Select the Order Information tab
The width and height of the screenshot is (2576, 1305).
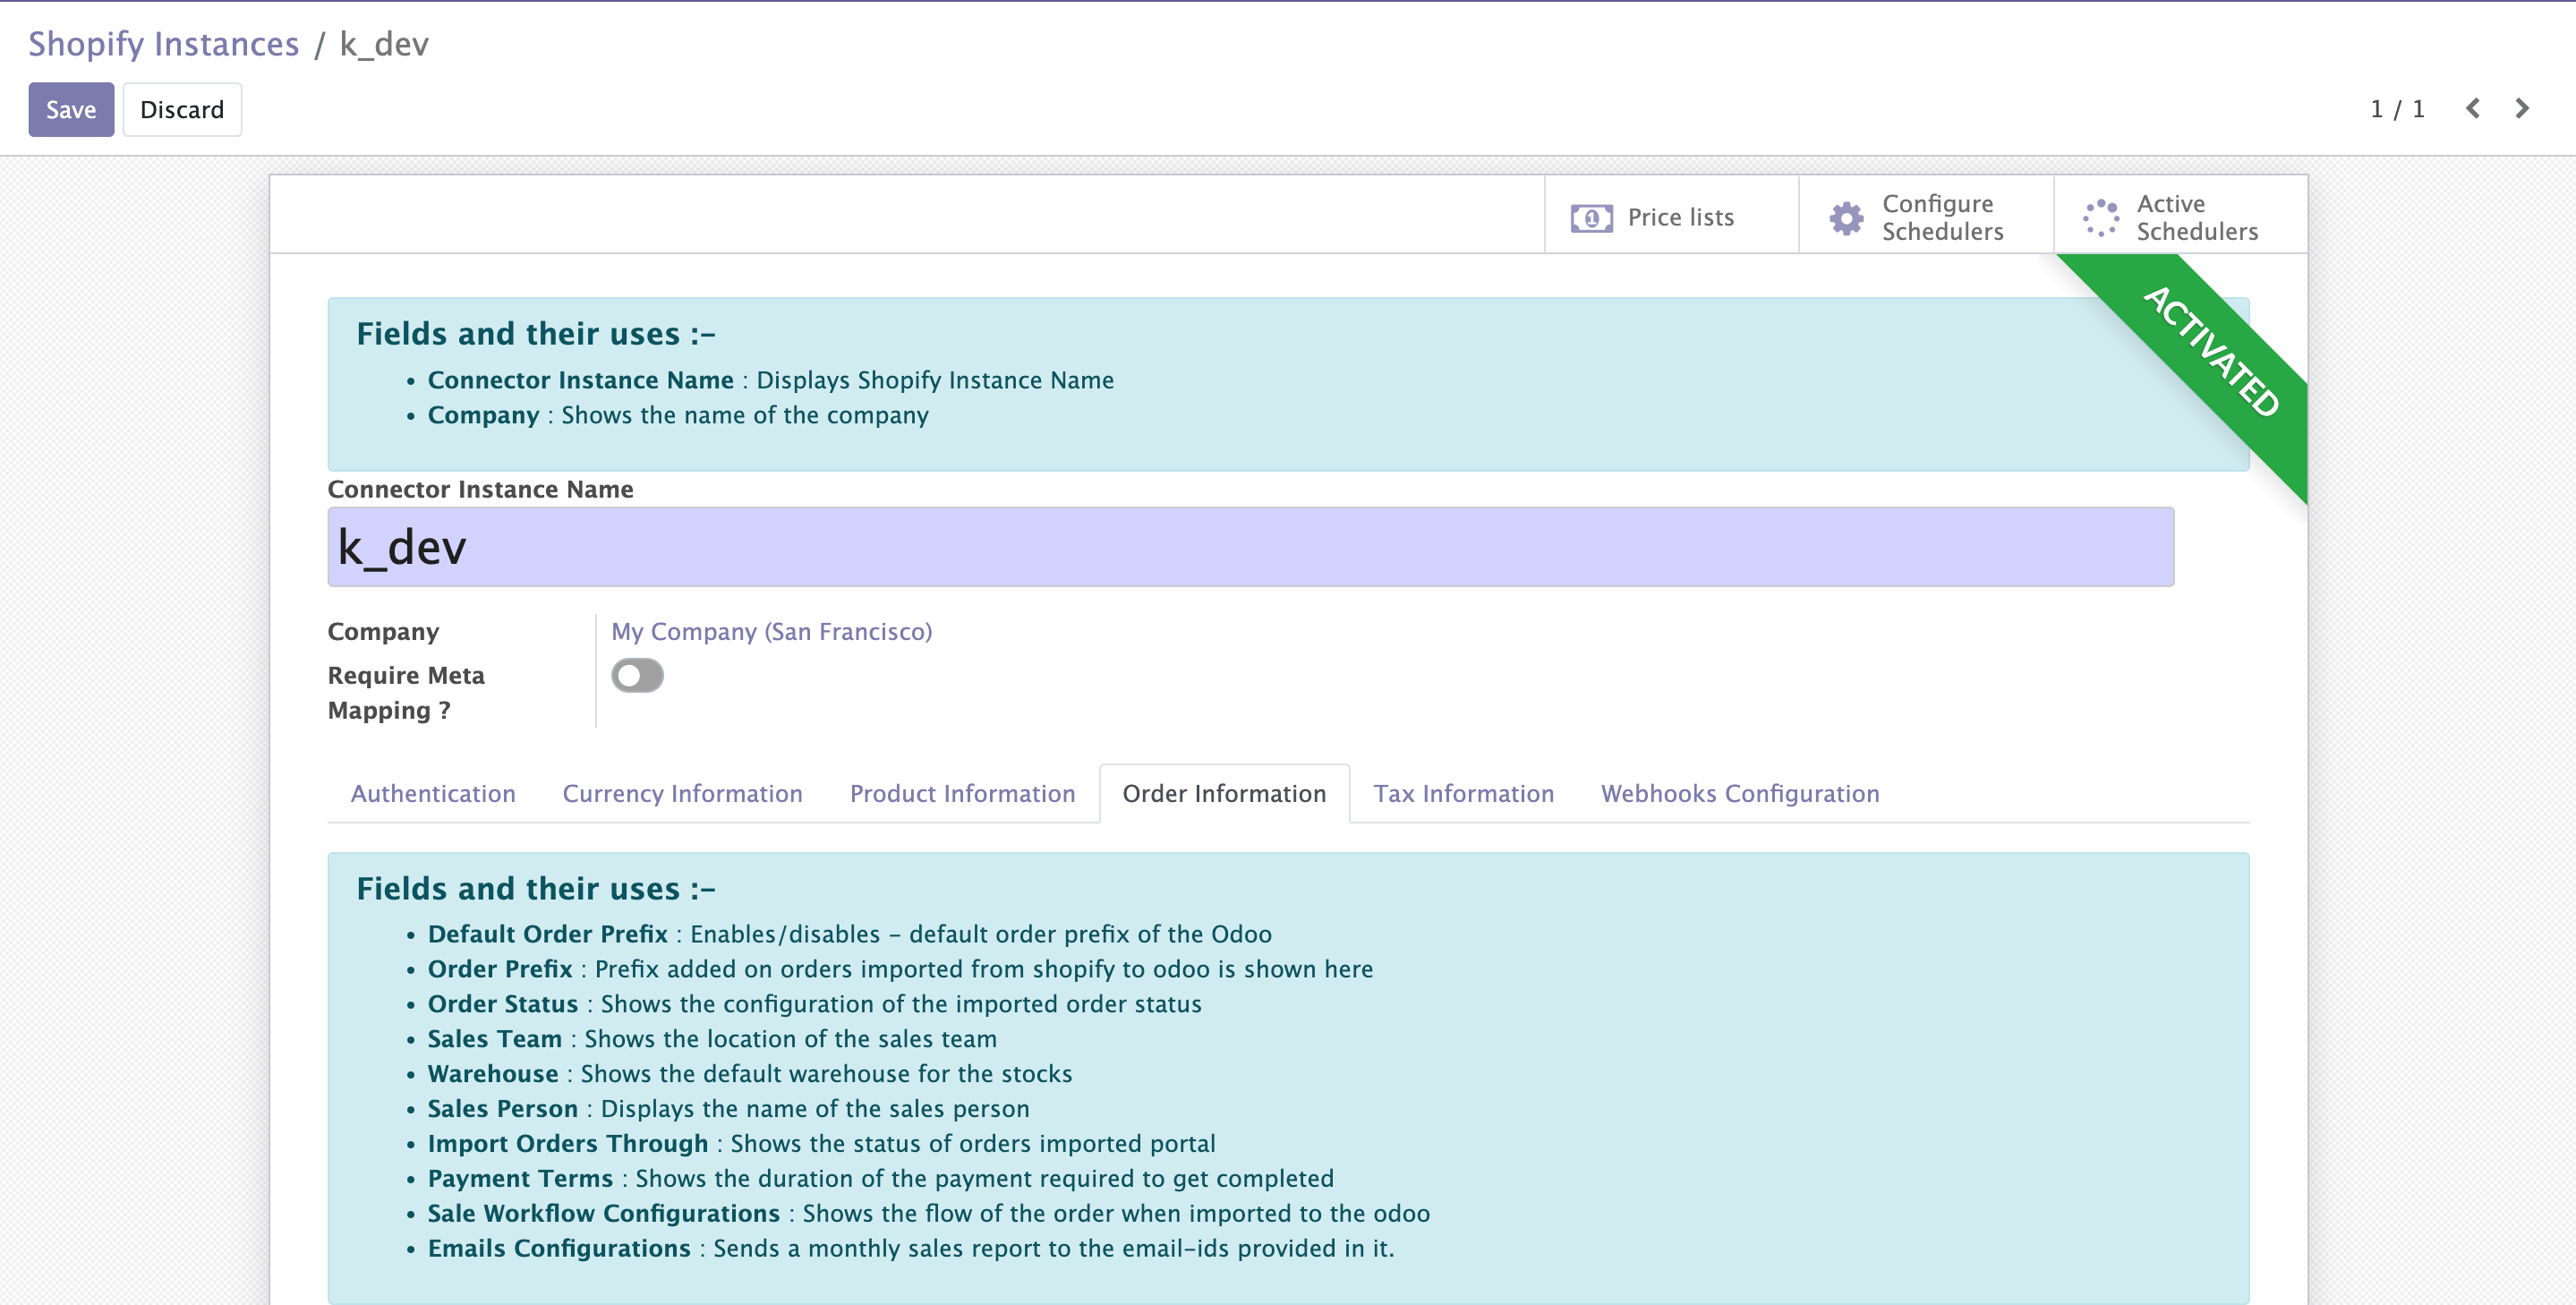click(x=1224, y=794)
